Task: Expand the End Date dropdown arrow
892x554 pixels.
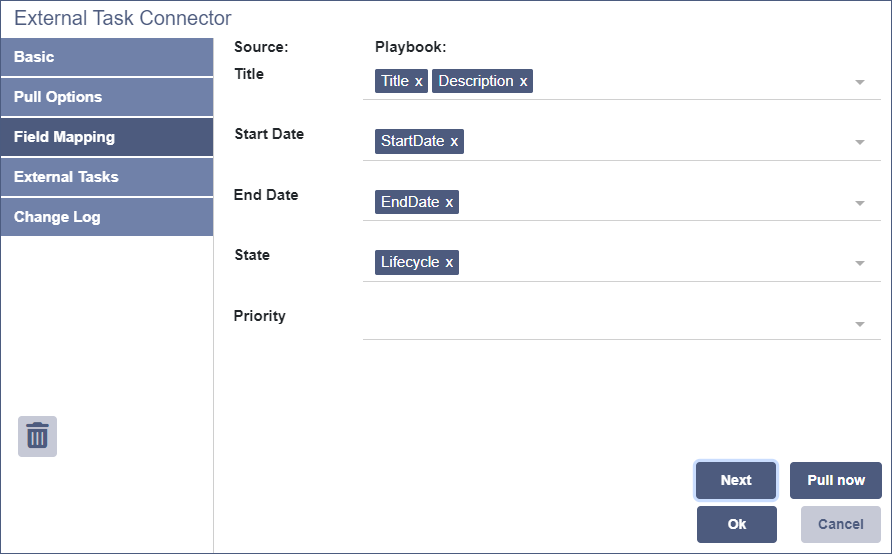Action: [x=860, y=203]
